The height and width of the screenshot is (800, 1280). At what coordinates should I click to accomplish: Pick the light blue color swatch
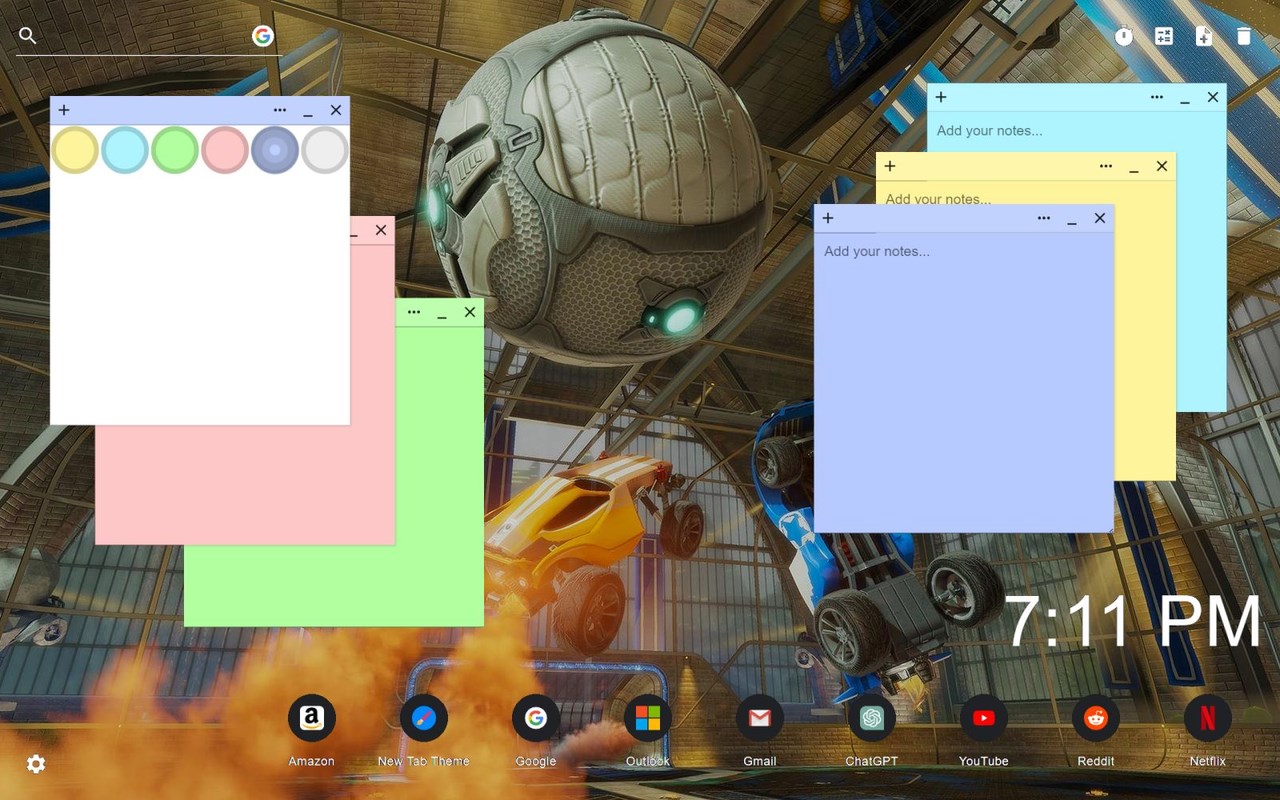(x=125, y=150)
